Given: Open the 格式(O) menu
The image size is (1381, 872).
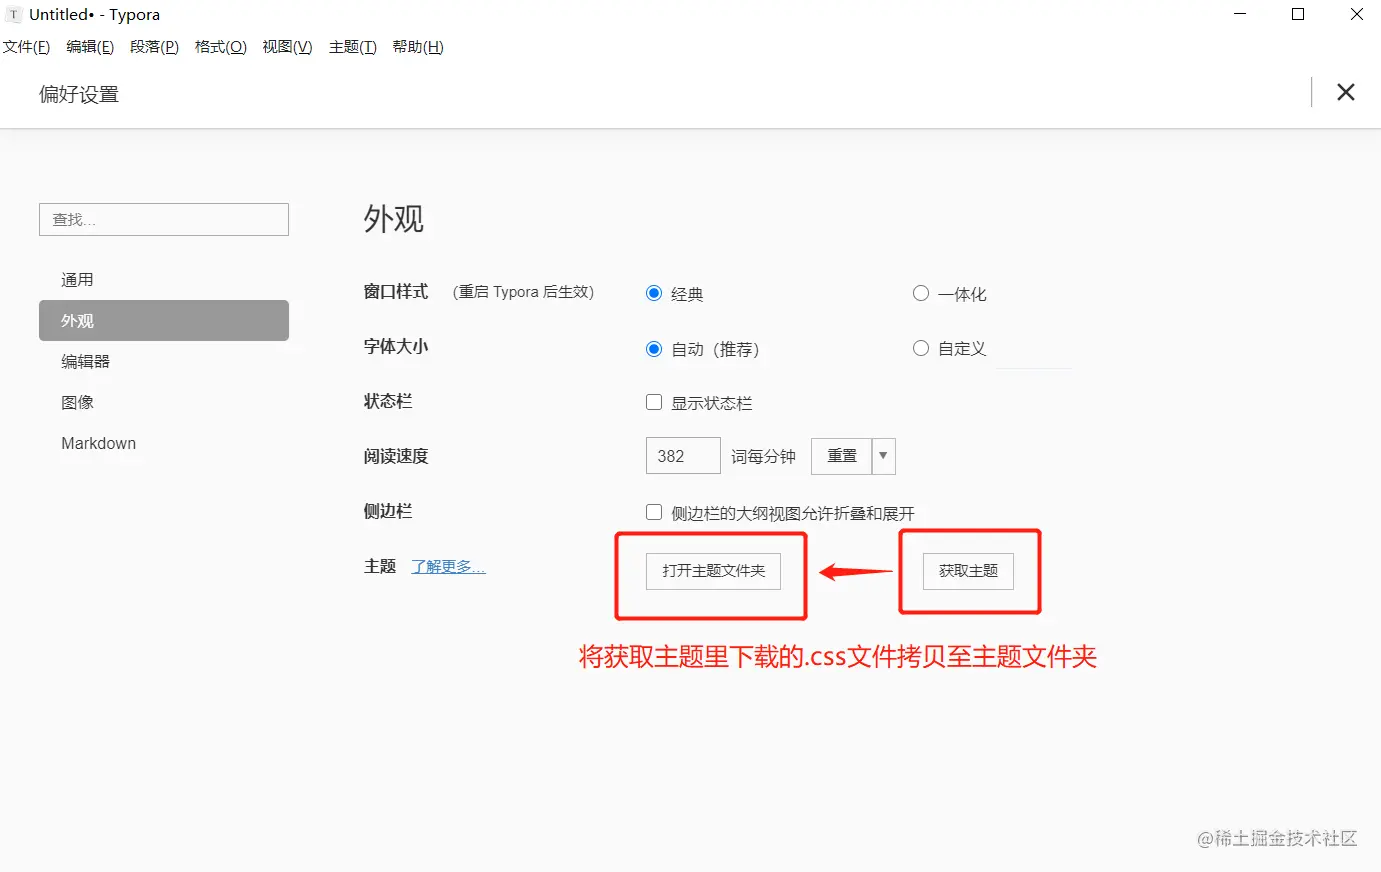Looking at the screenshot, I should [x=220, y=47].
